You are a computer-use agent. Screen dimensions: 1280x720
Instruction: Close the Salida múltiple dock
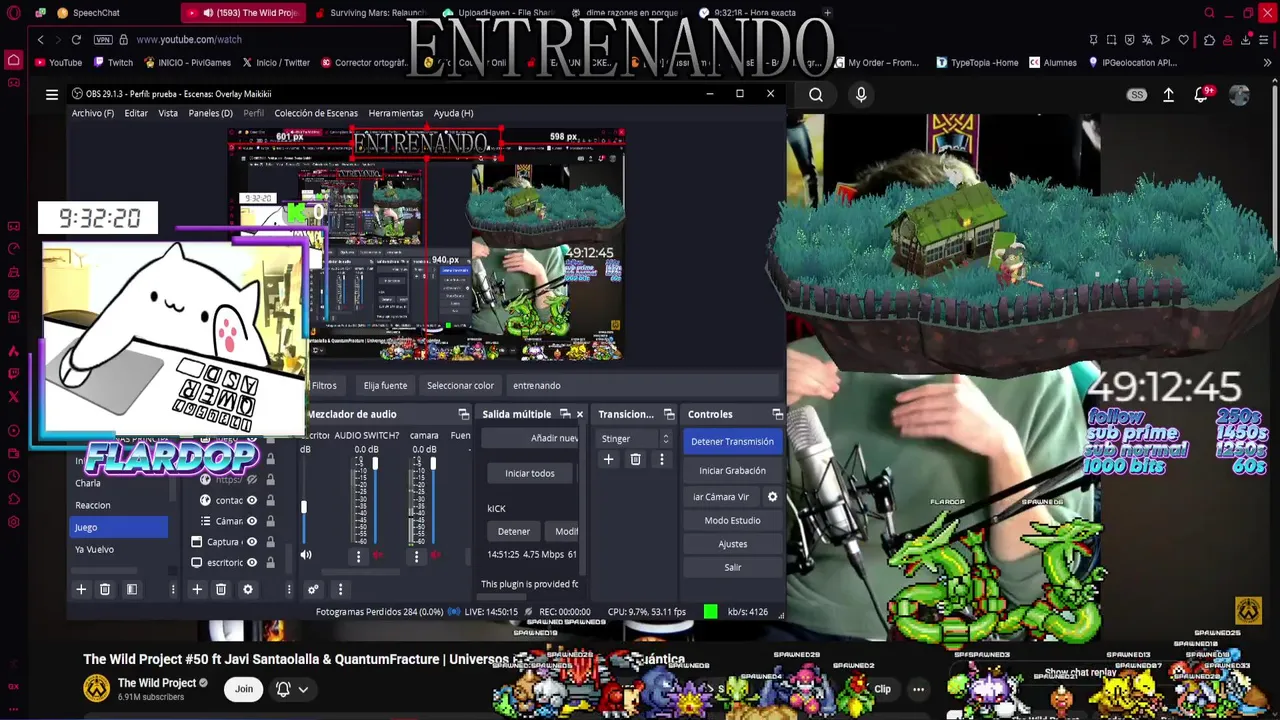pyautogui.click(x=579, y=414)
